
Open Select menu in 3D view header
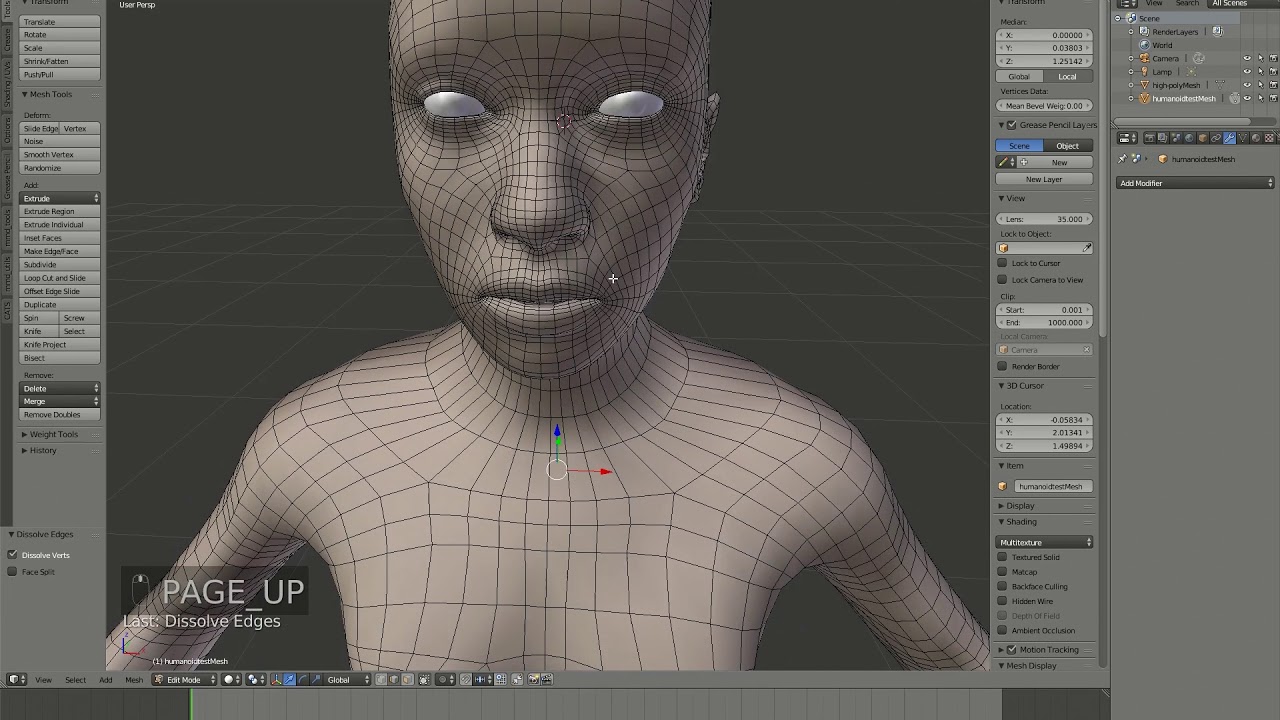click(75, 680)
